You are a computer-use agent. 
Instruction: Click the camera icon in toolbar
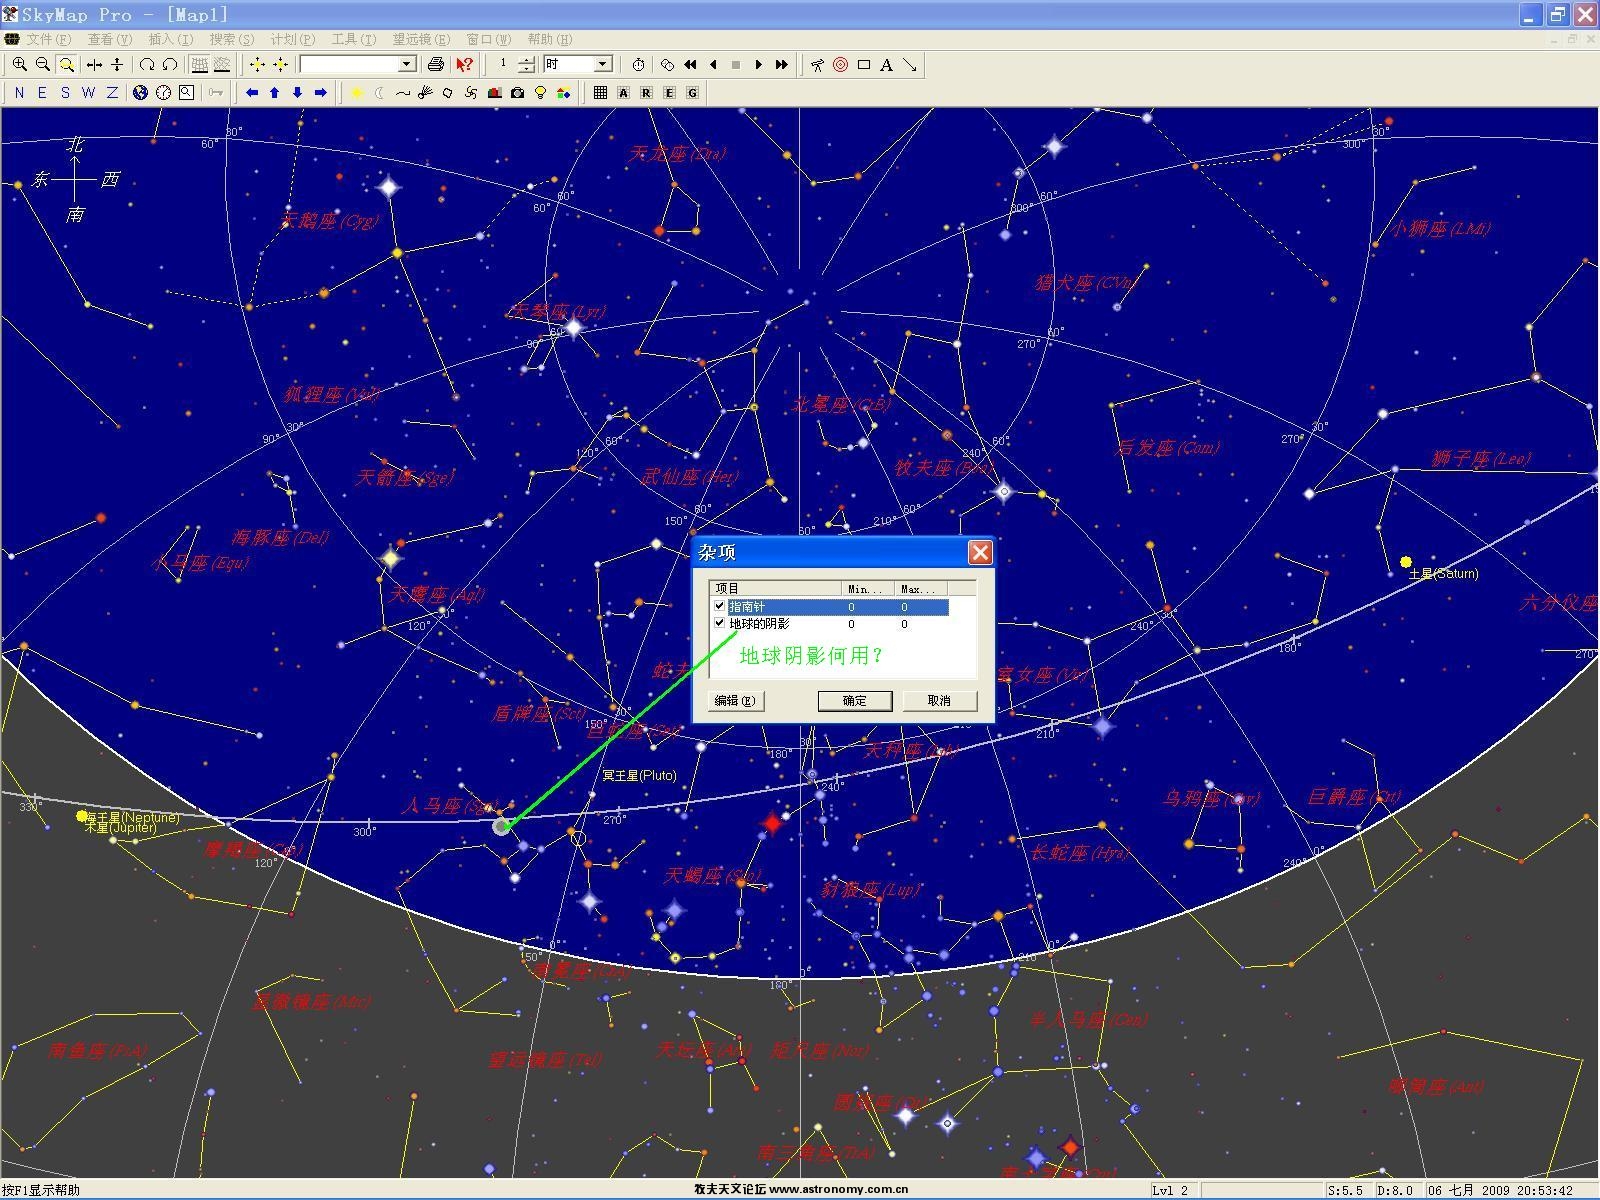(x=518, y=92)
